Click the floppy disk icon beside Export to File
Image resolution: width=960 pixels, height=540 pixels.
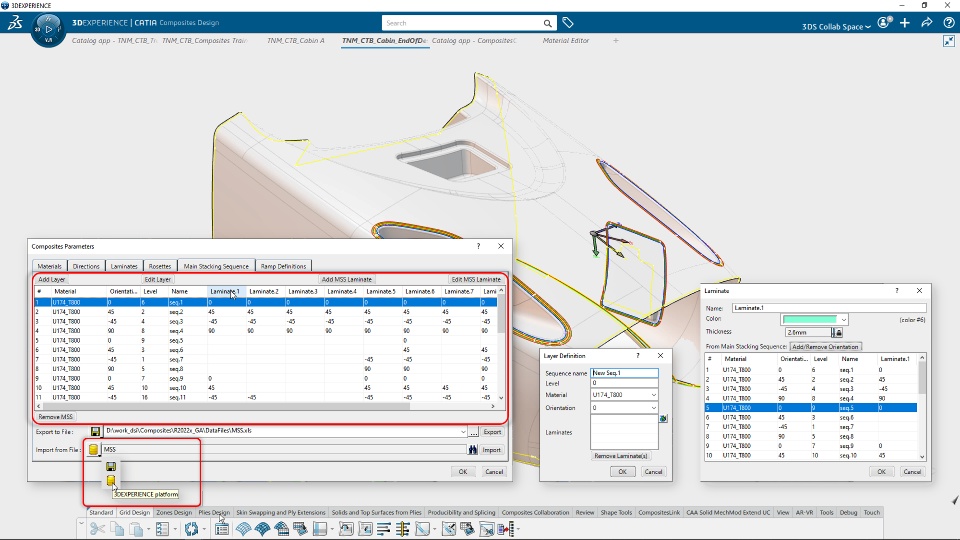[x=95, y=432]
